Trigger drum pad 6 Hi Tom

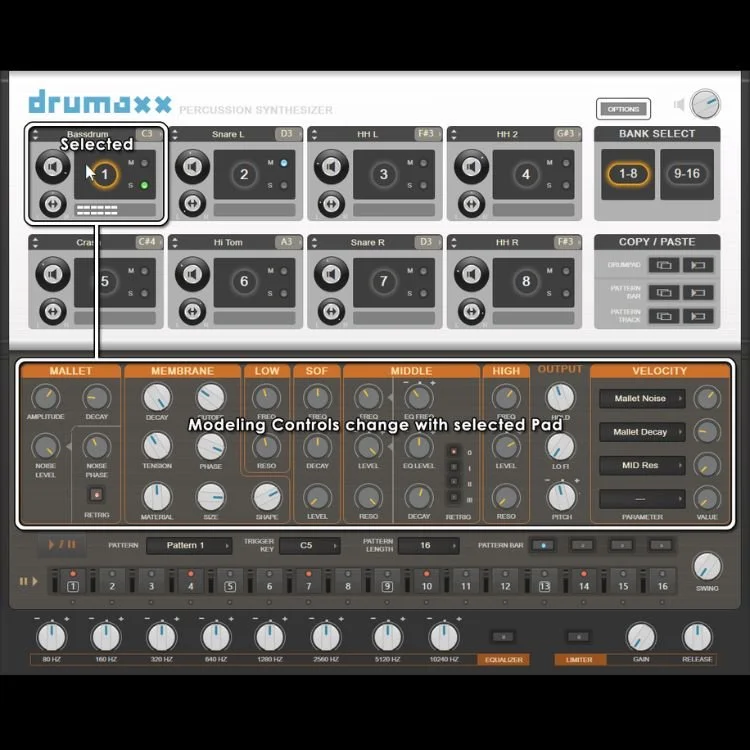click(x=244, y=281)
